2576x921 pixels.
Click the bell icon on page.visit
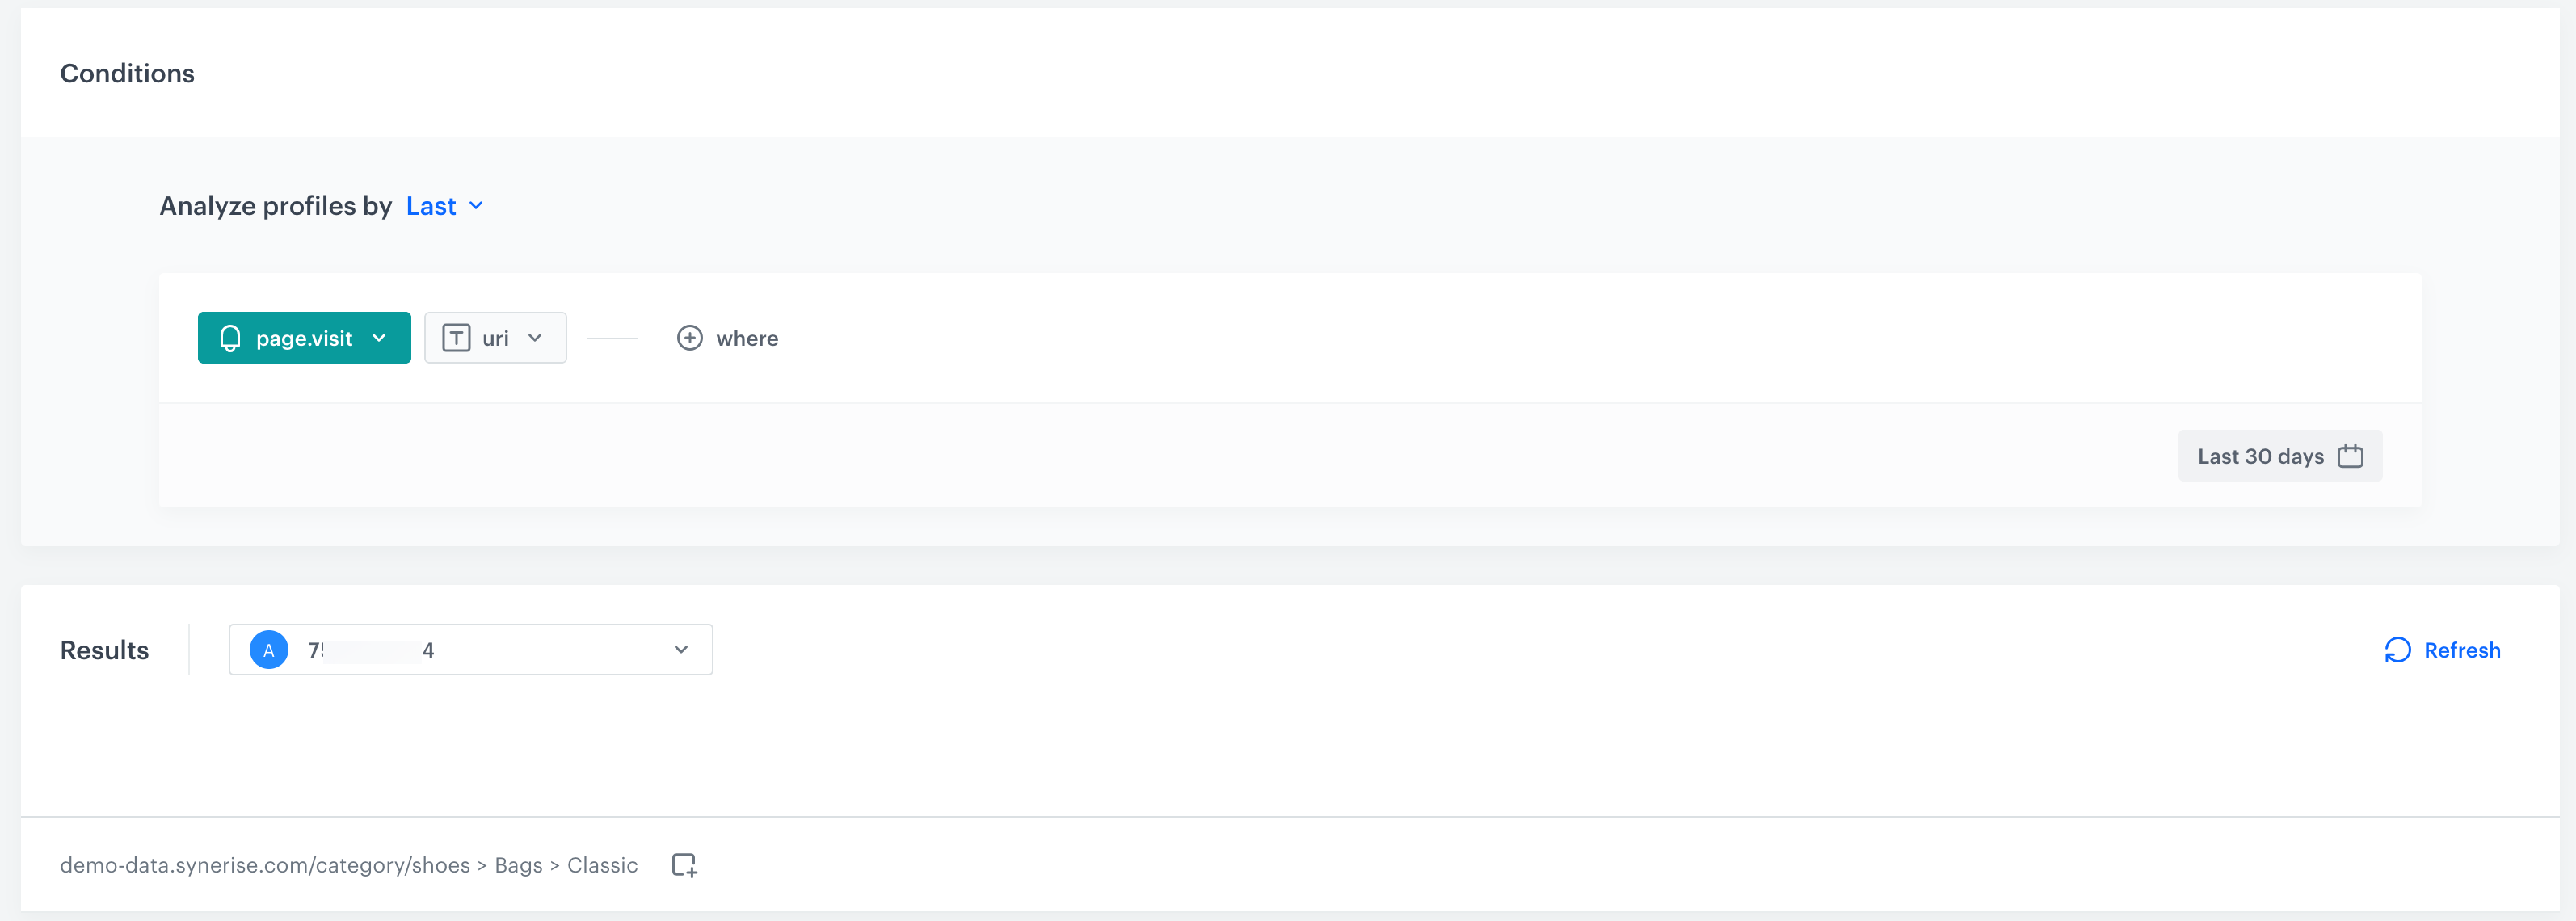[x=230, y=339]
